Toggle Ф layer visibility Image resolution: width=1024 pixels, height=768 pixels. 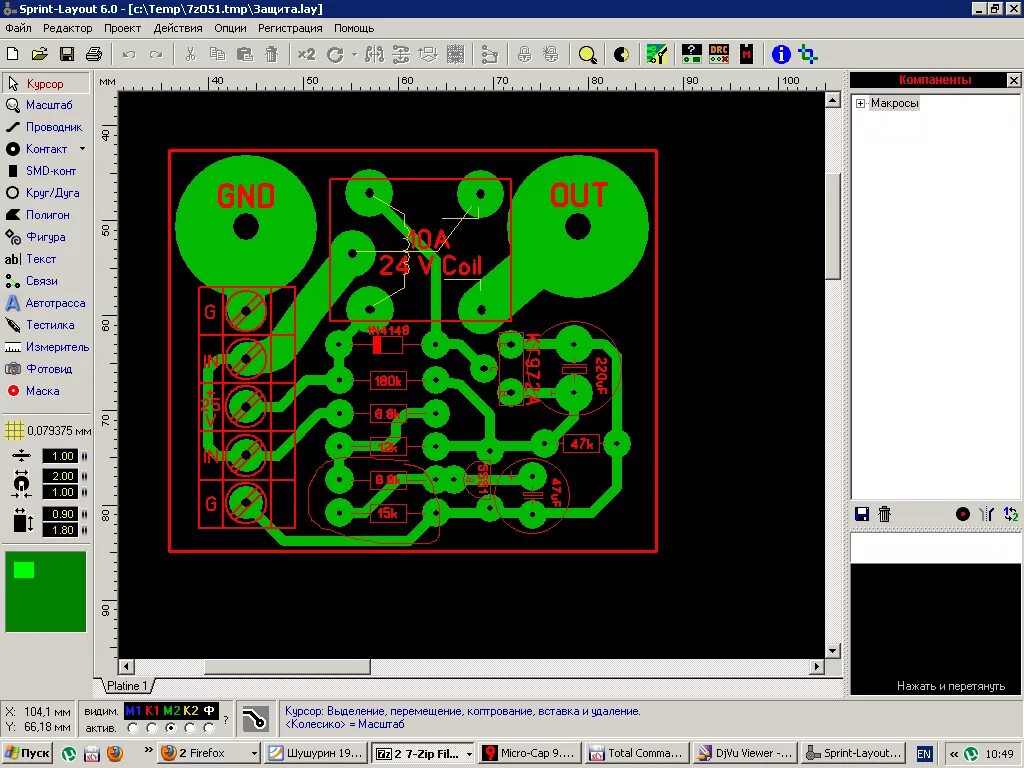[209, 711]
